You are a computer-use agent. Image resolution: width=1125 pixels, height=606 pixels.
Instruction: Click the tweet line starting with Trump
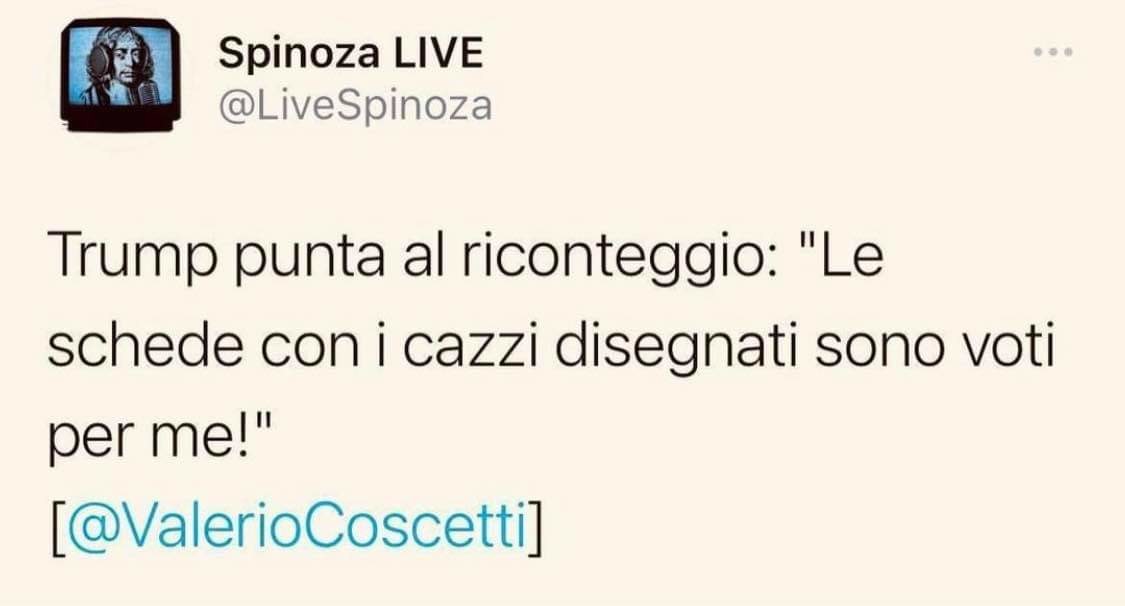coord(465,257)
